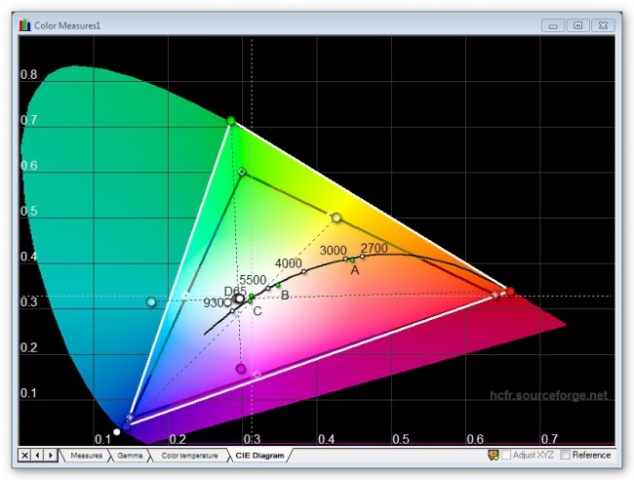Screen dimensions: 634x480
Task: Click the green primary measurement point
Action: tap(231, 121)
